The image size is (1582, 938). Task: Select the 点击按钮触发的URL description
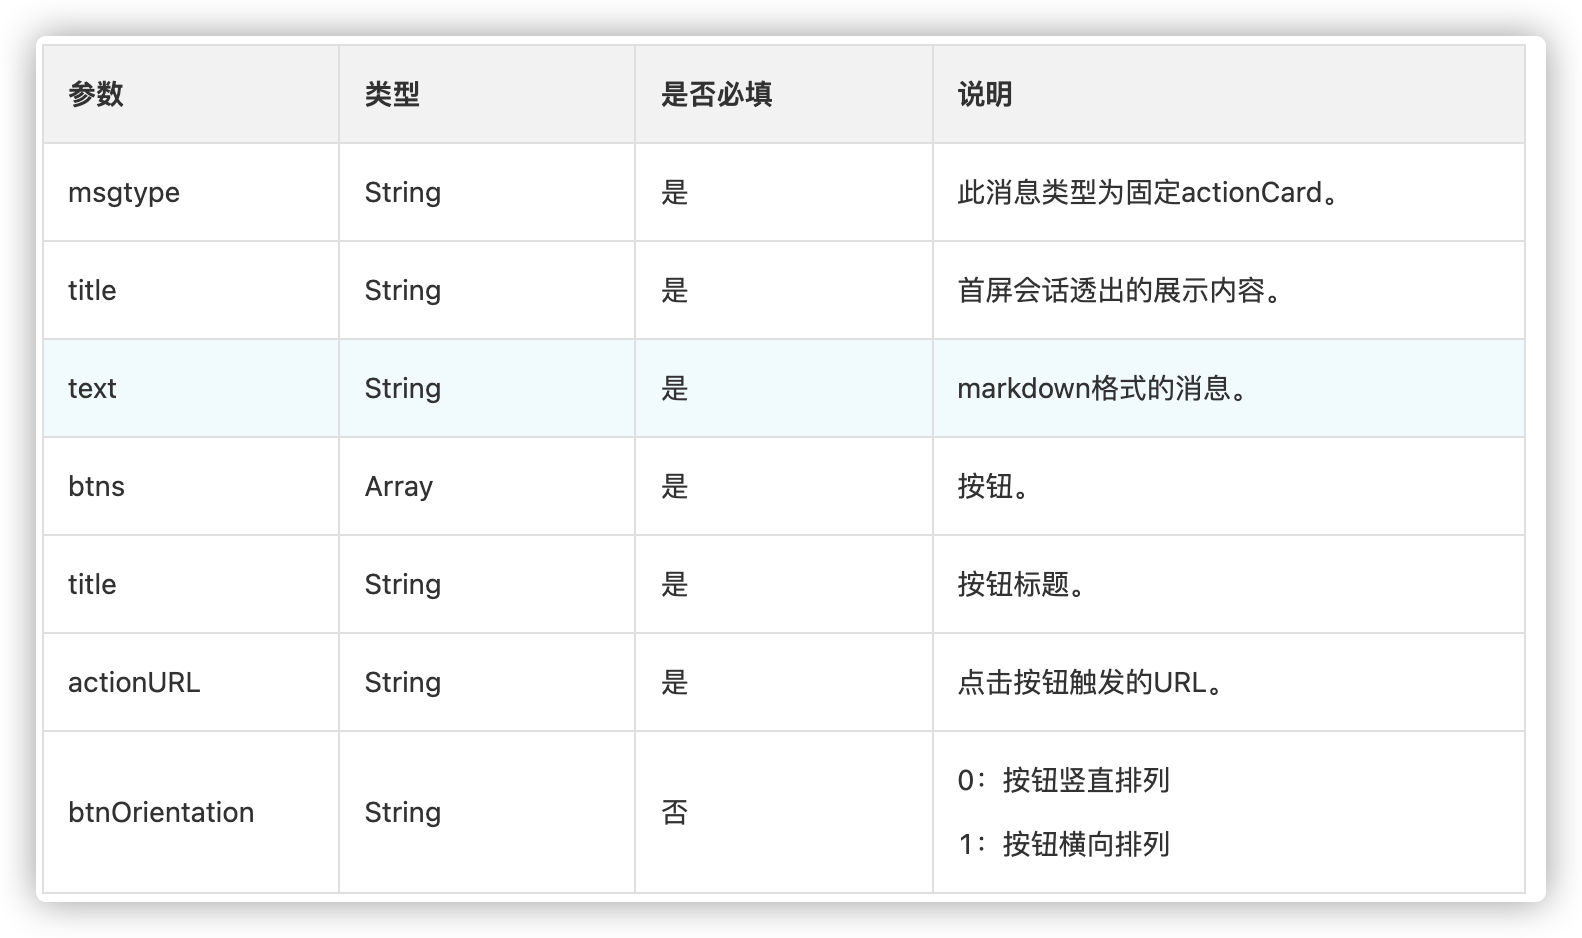pos(1090,682)
